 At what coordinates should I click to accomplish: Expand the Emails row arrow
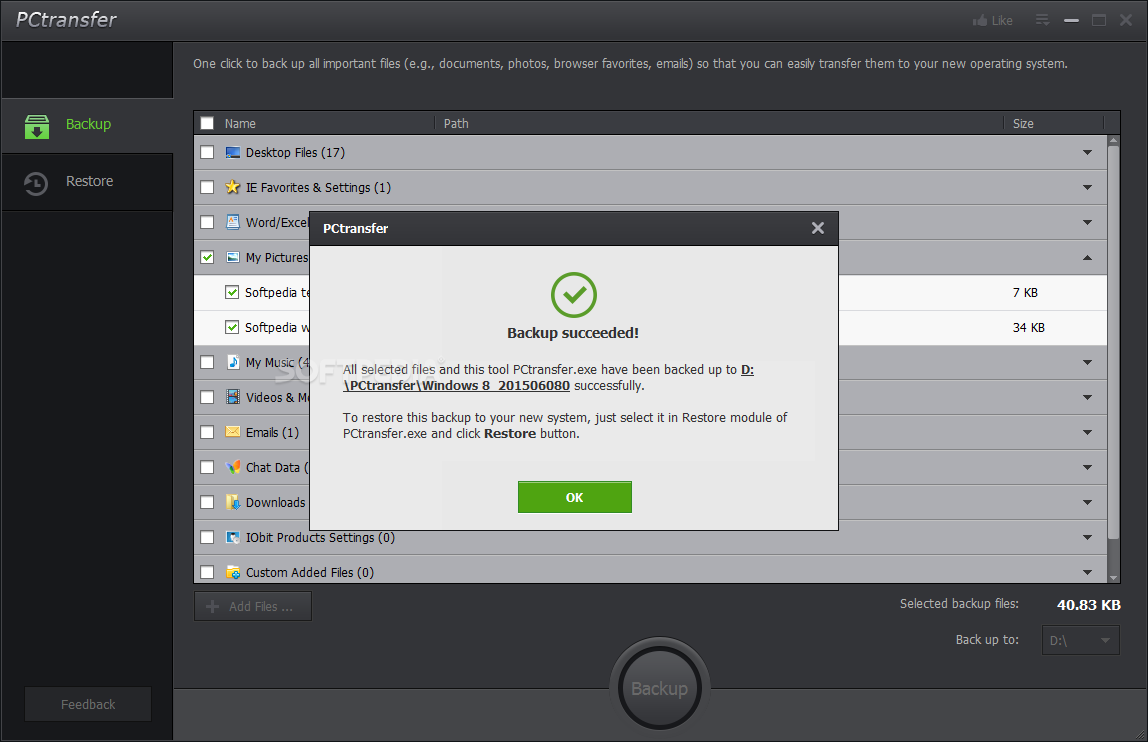(1087, 432)
